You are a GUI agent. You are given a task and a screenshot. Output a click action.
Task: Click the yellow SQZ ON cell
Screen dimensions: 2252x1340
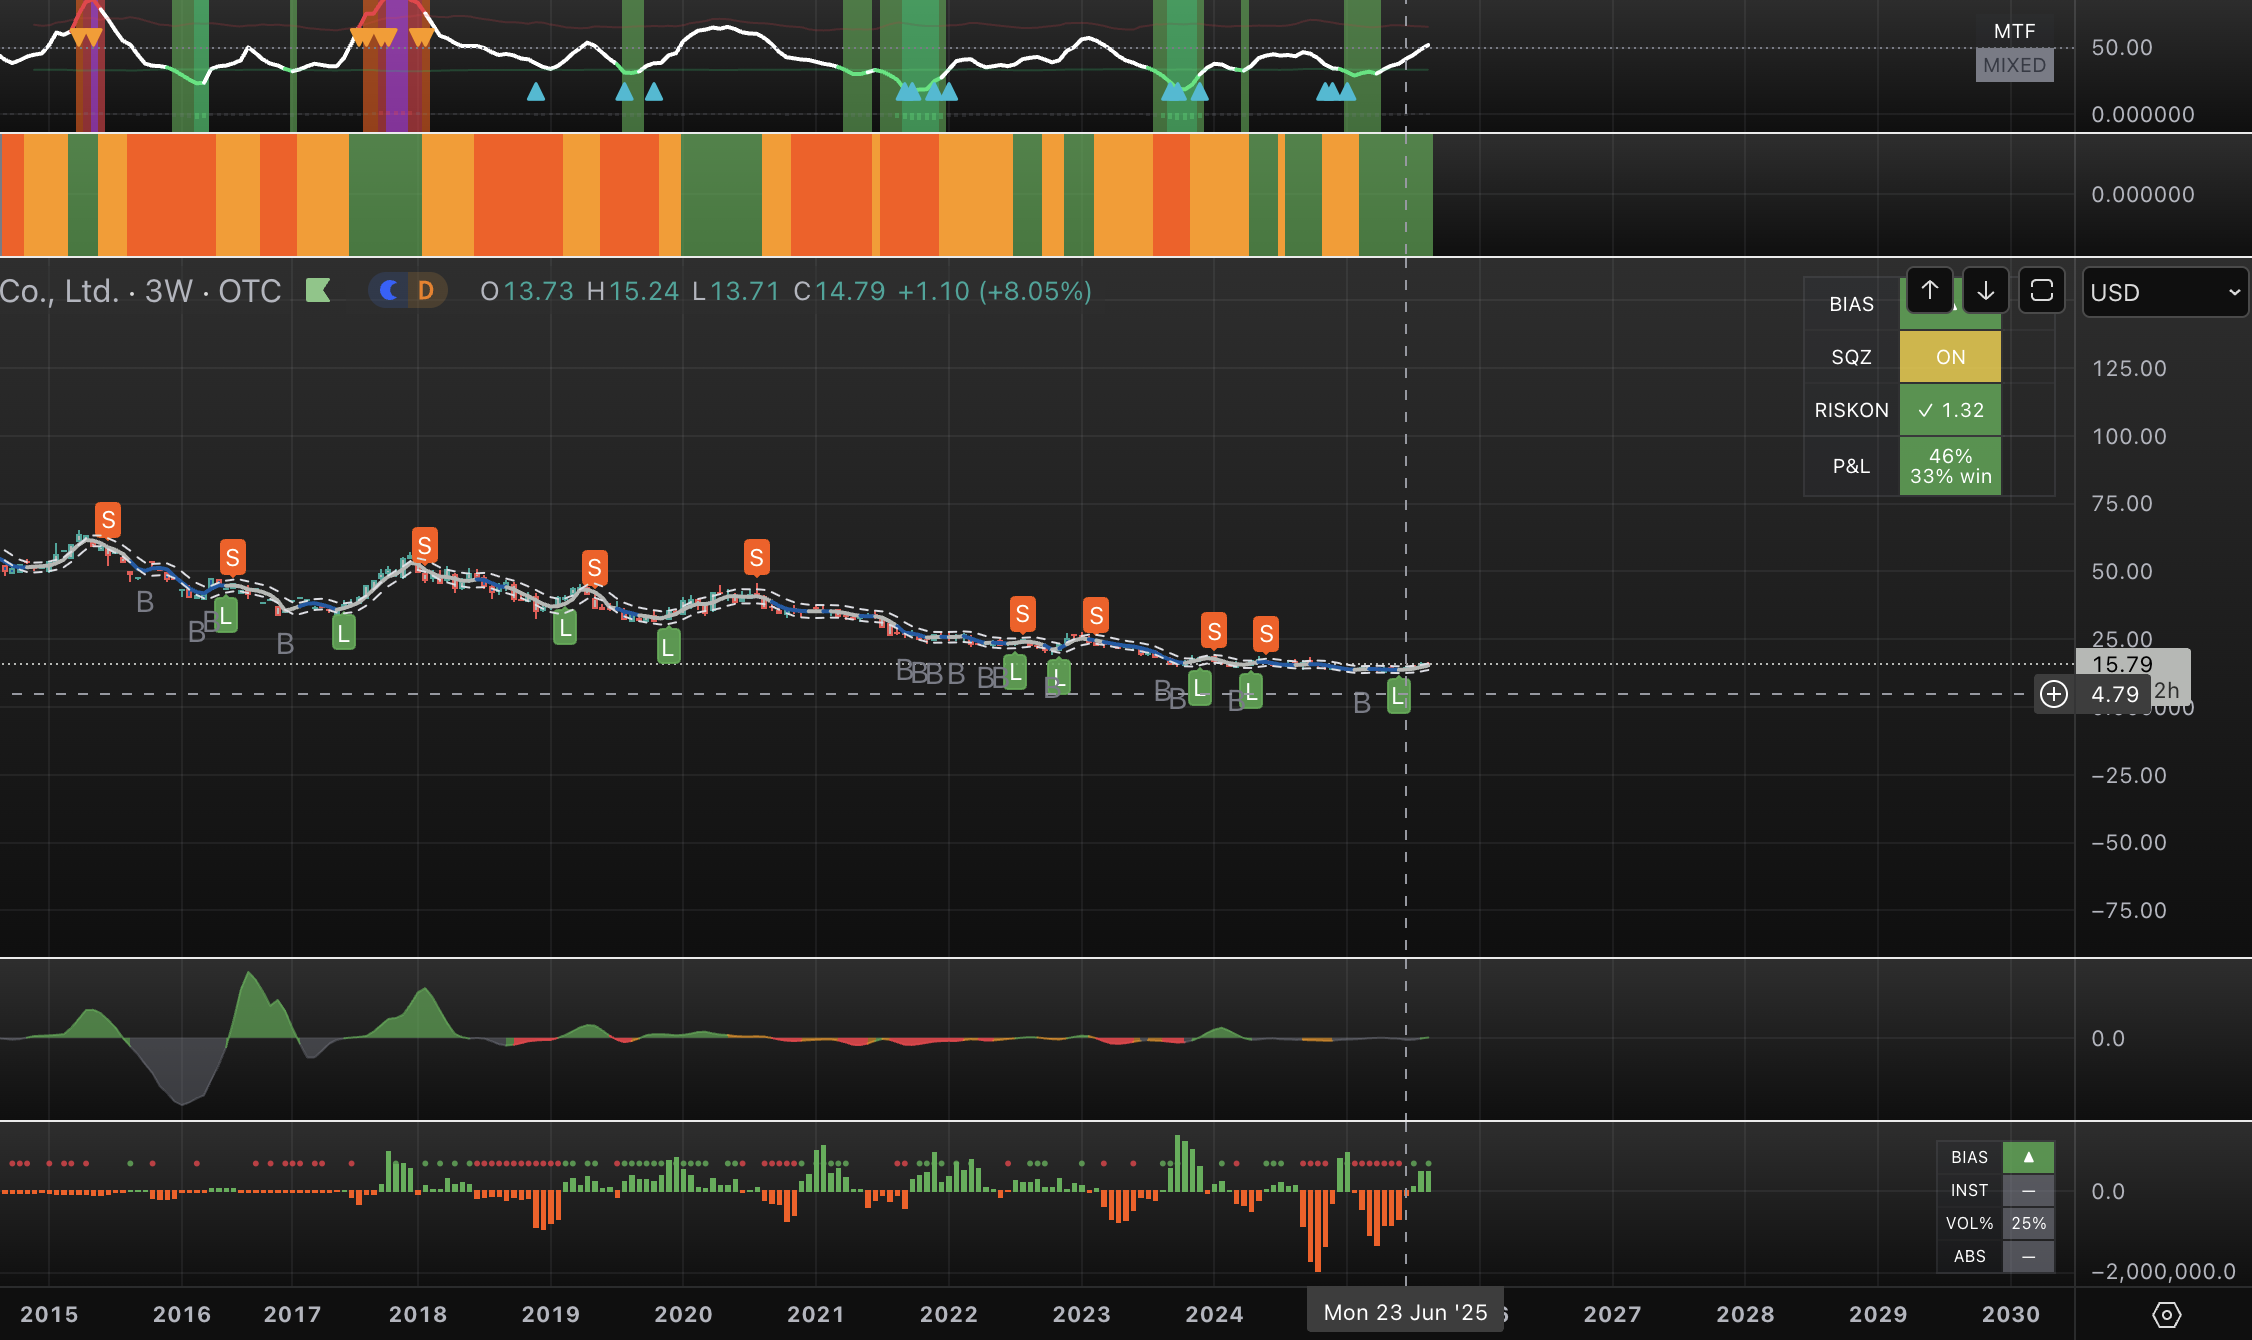[x=1950, y=357]
